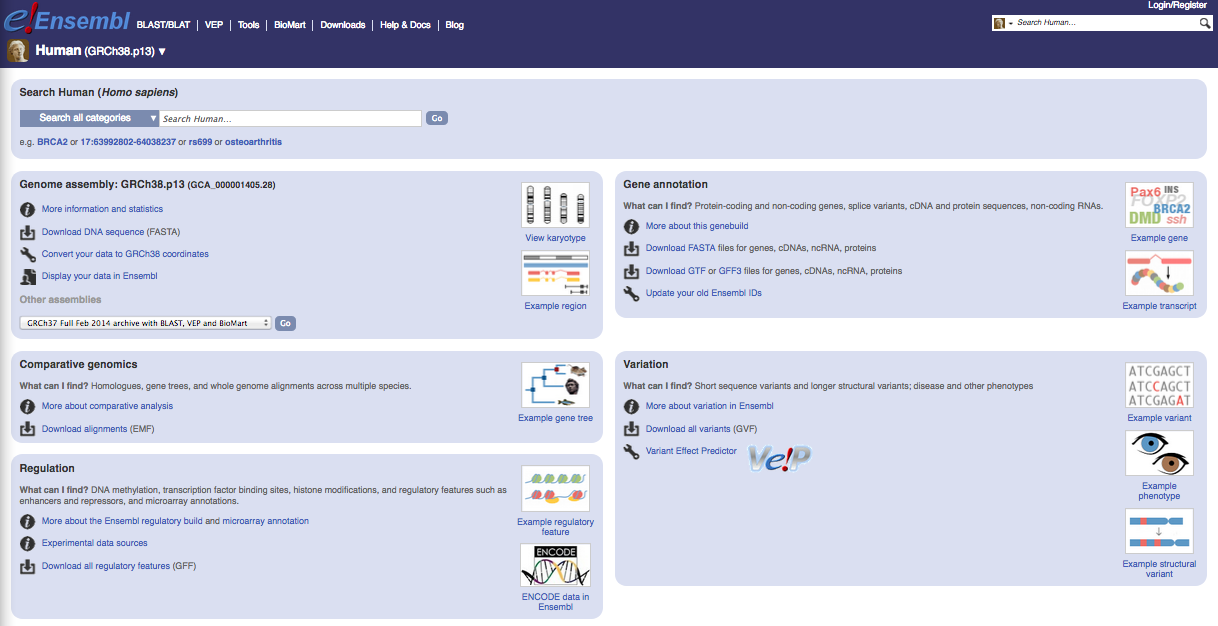Click the human species portrait icon
The width and height of the screenshot is (1218, 626).
coord(18,51)
